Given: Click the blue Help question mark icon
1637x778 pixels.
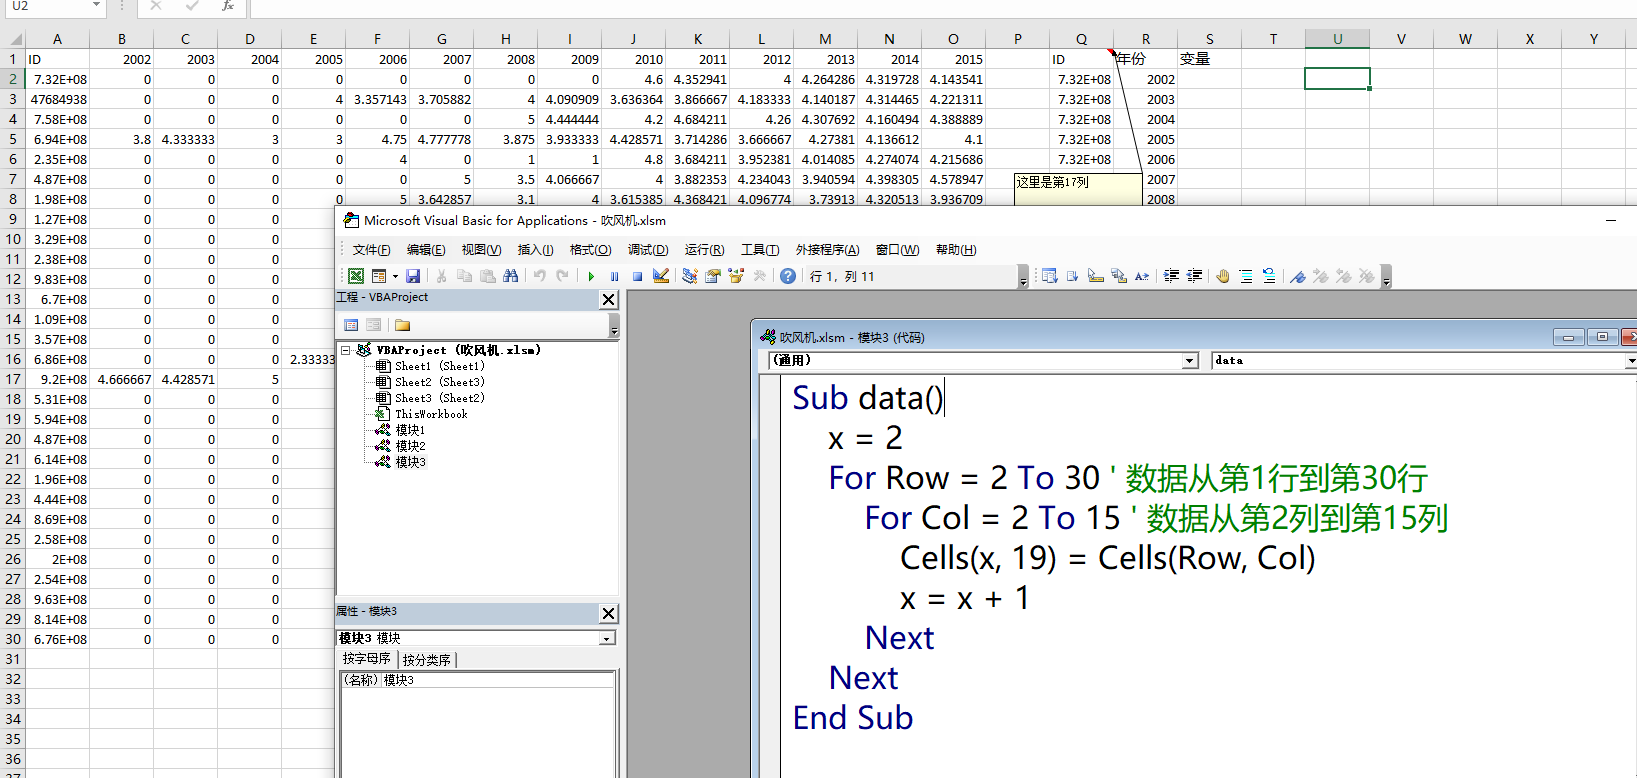Looking at the screenshot, I should (788, 276).
